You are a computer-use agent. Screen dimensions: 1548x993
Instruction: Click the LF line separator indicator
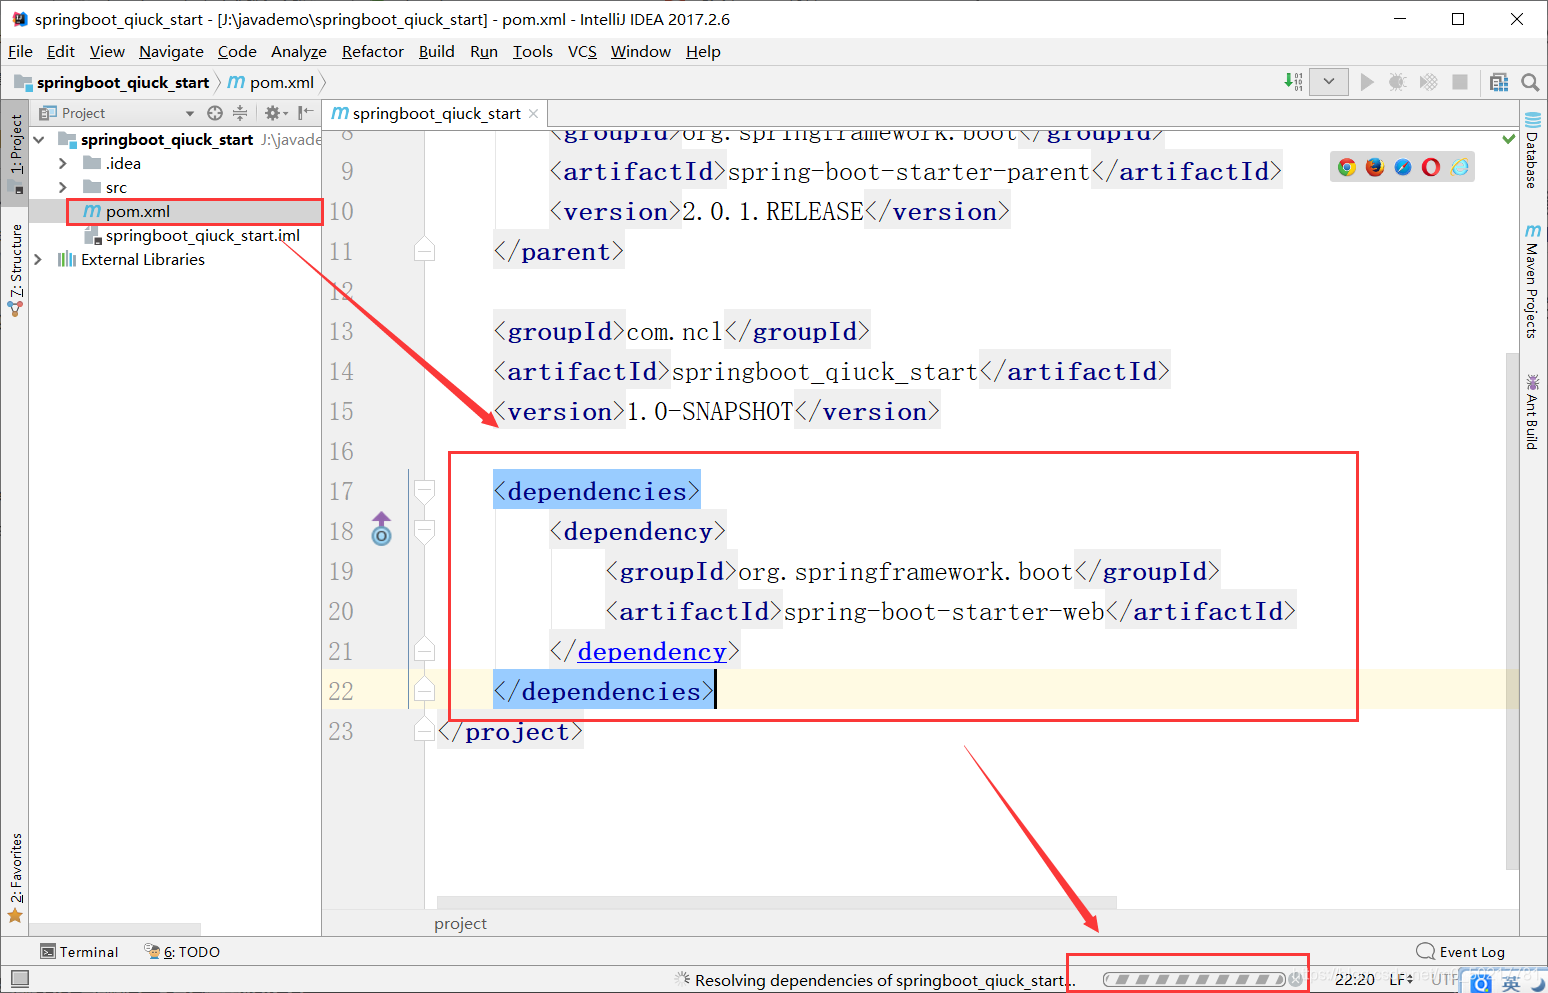[x=1401, y=979]
